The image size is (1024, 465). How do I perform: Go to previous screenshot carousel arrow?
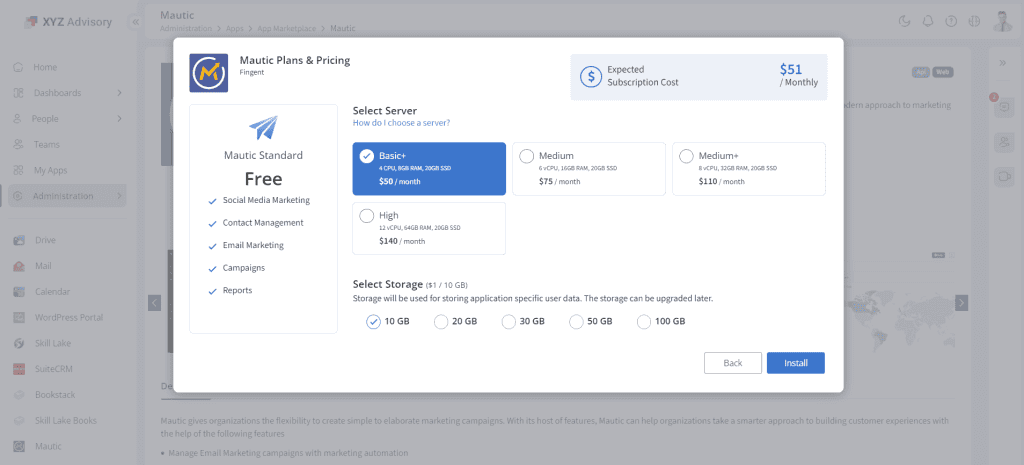coord(155,303)
